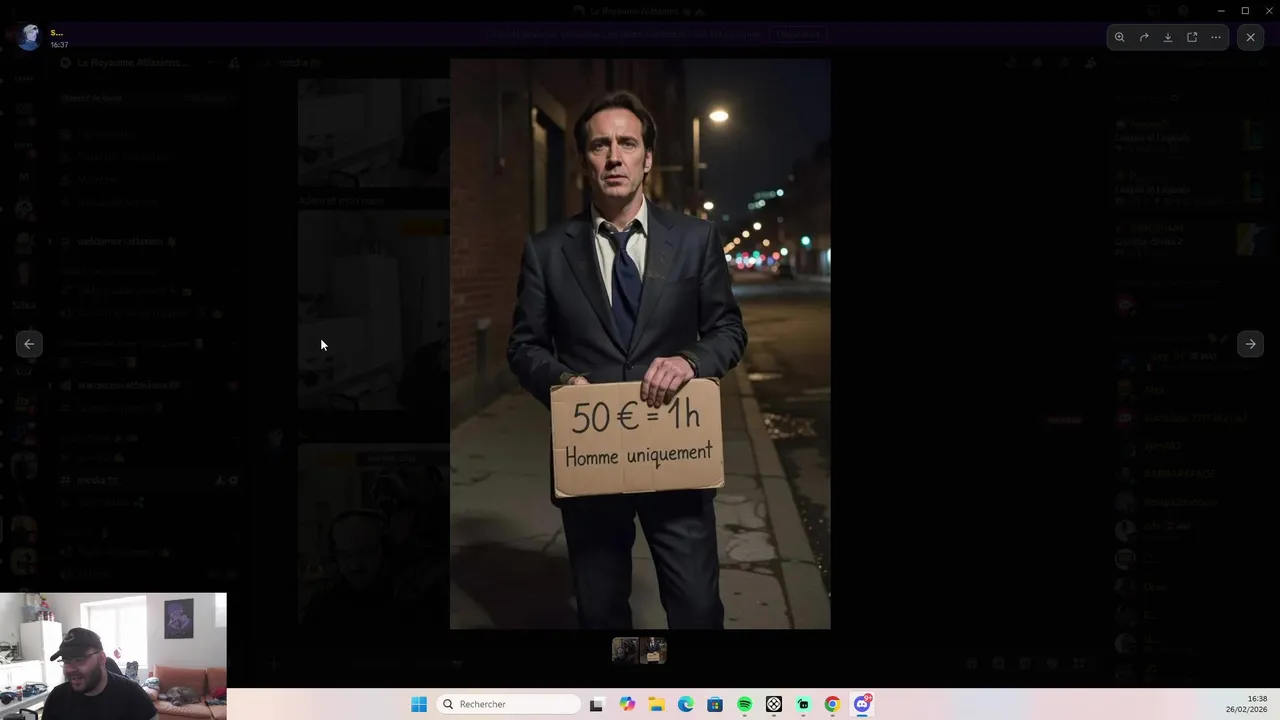Open the black-and-white diamond taskbar app

point(774,704)
